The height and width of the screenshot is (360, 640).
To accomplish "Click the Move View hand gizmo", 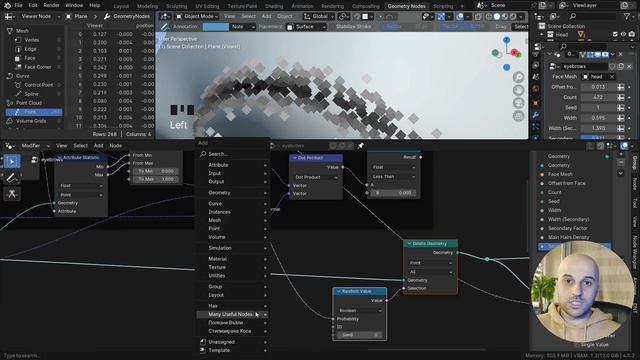I will click(518, 90).
